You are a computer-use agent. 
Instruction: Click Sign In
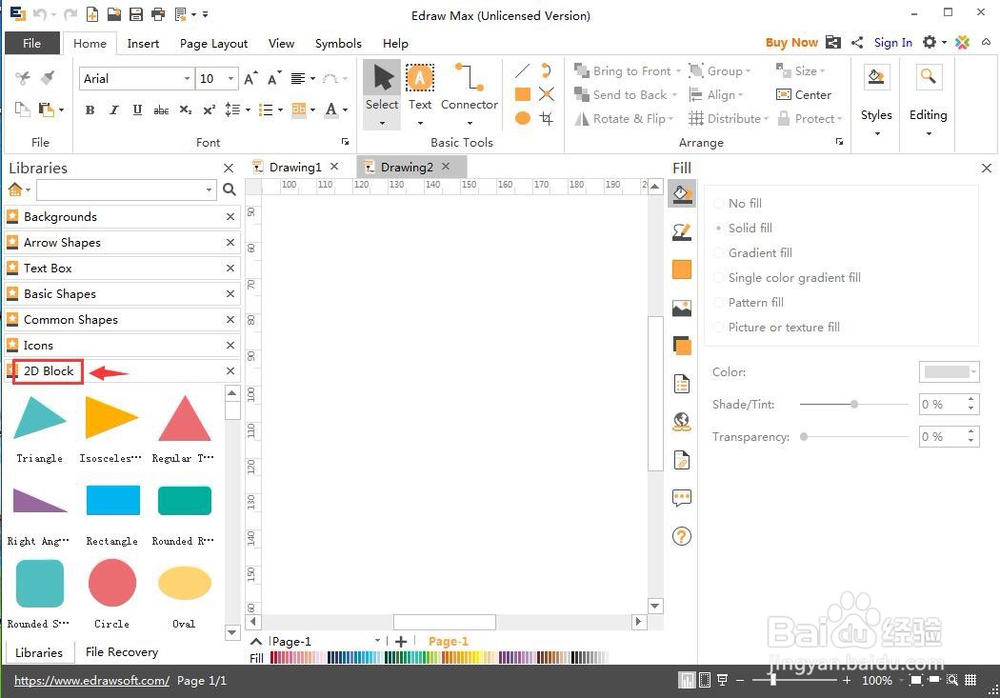pyautogui.click(x=893, y=42)
